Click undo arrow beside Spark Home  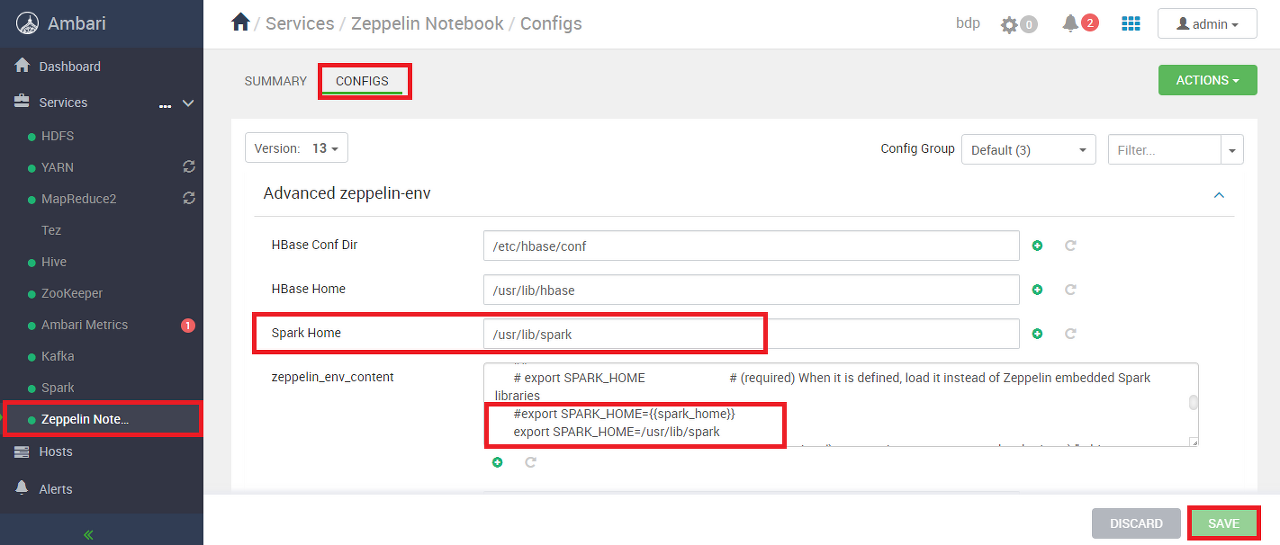(1070, 334)
